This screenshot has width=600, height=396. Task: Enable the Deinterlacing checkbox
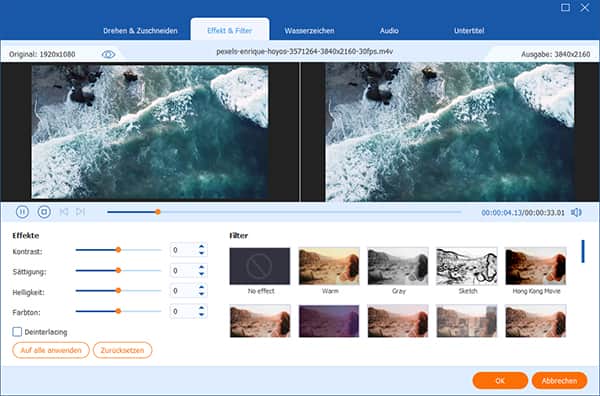(17, 332)
